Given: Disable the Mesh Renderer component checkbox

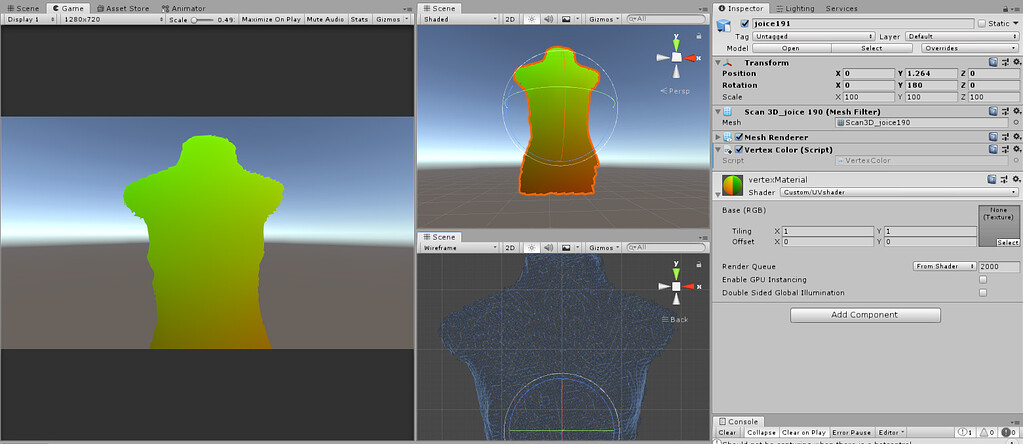Looking at the screenshot, I should (x=740, y=137).
